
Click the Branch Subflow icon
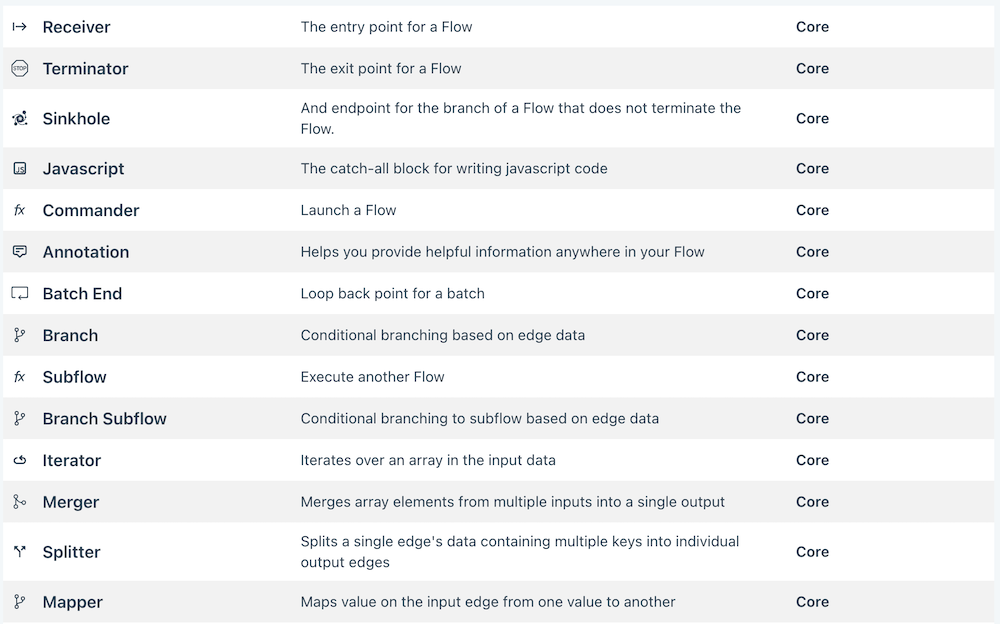(x=19, y=419)
